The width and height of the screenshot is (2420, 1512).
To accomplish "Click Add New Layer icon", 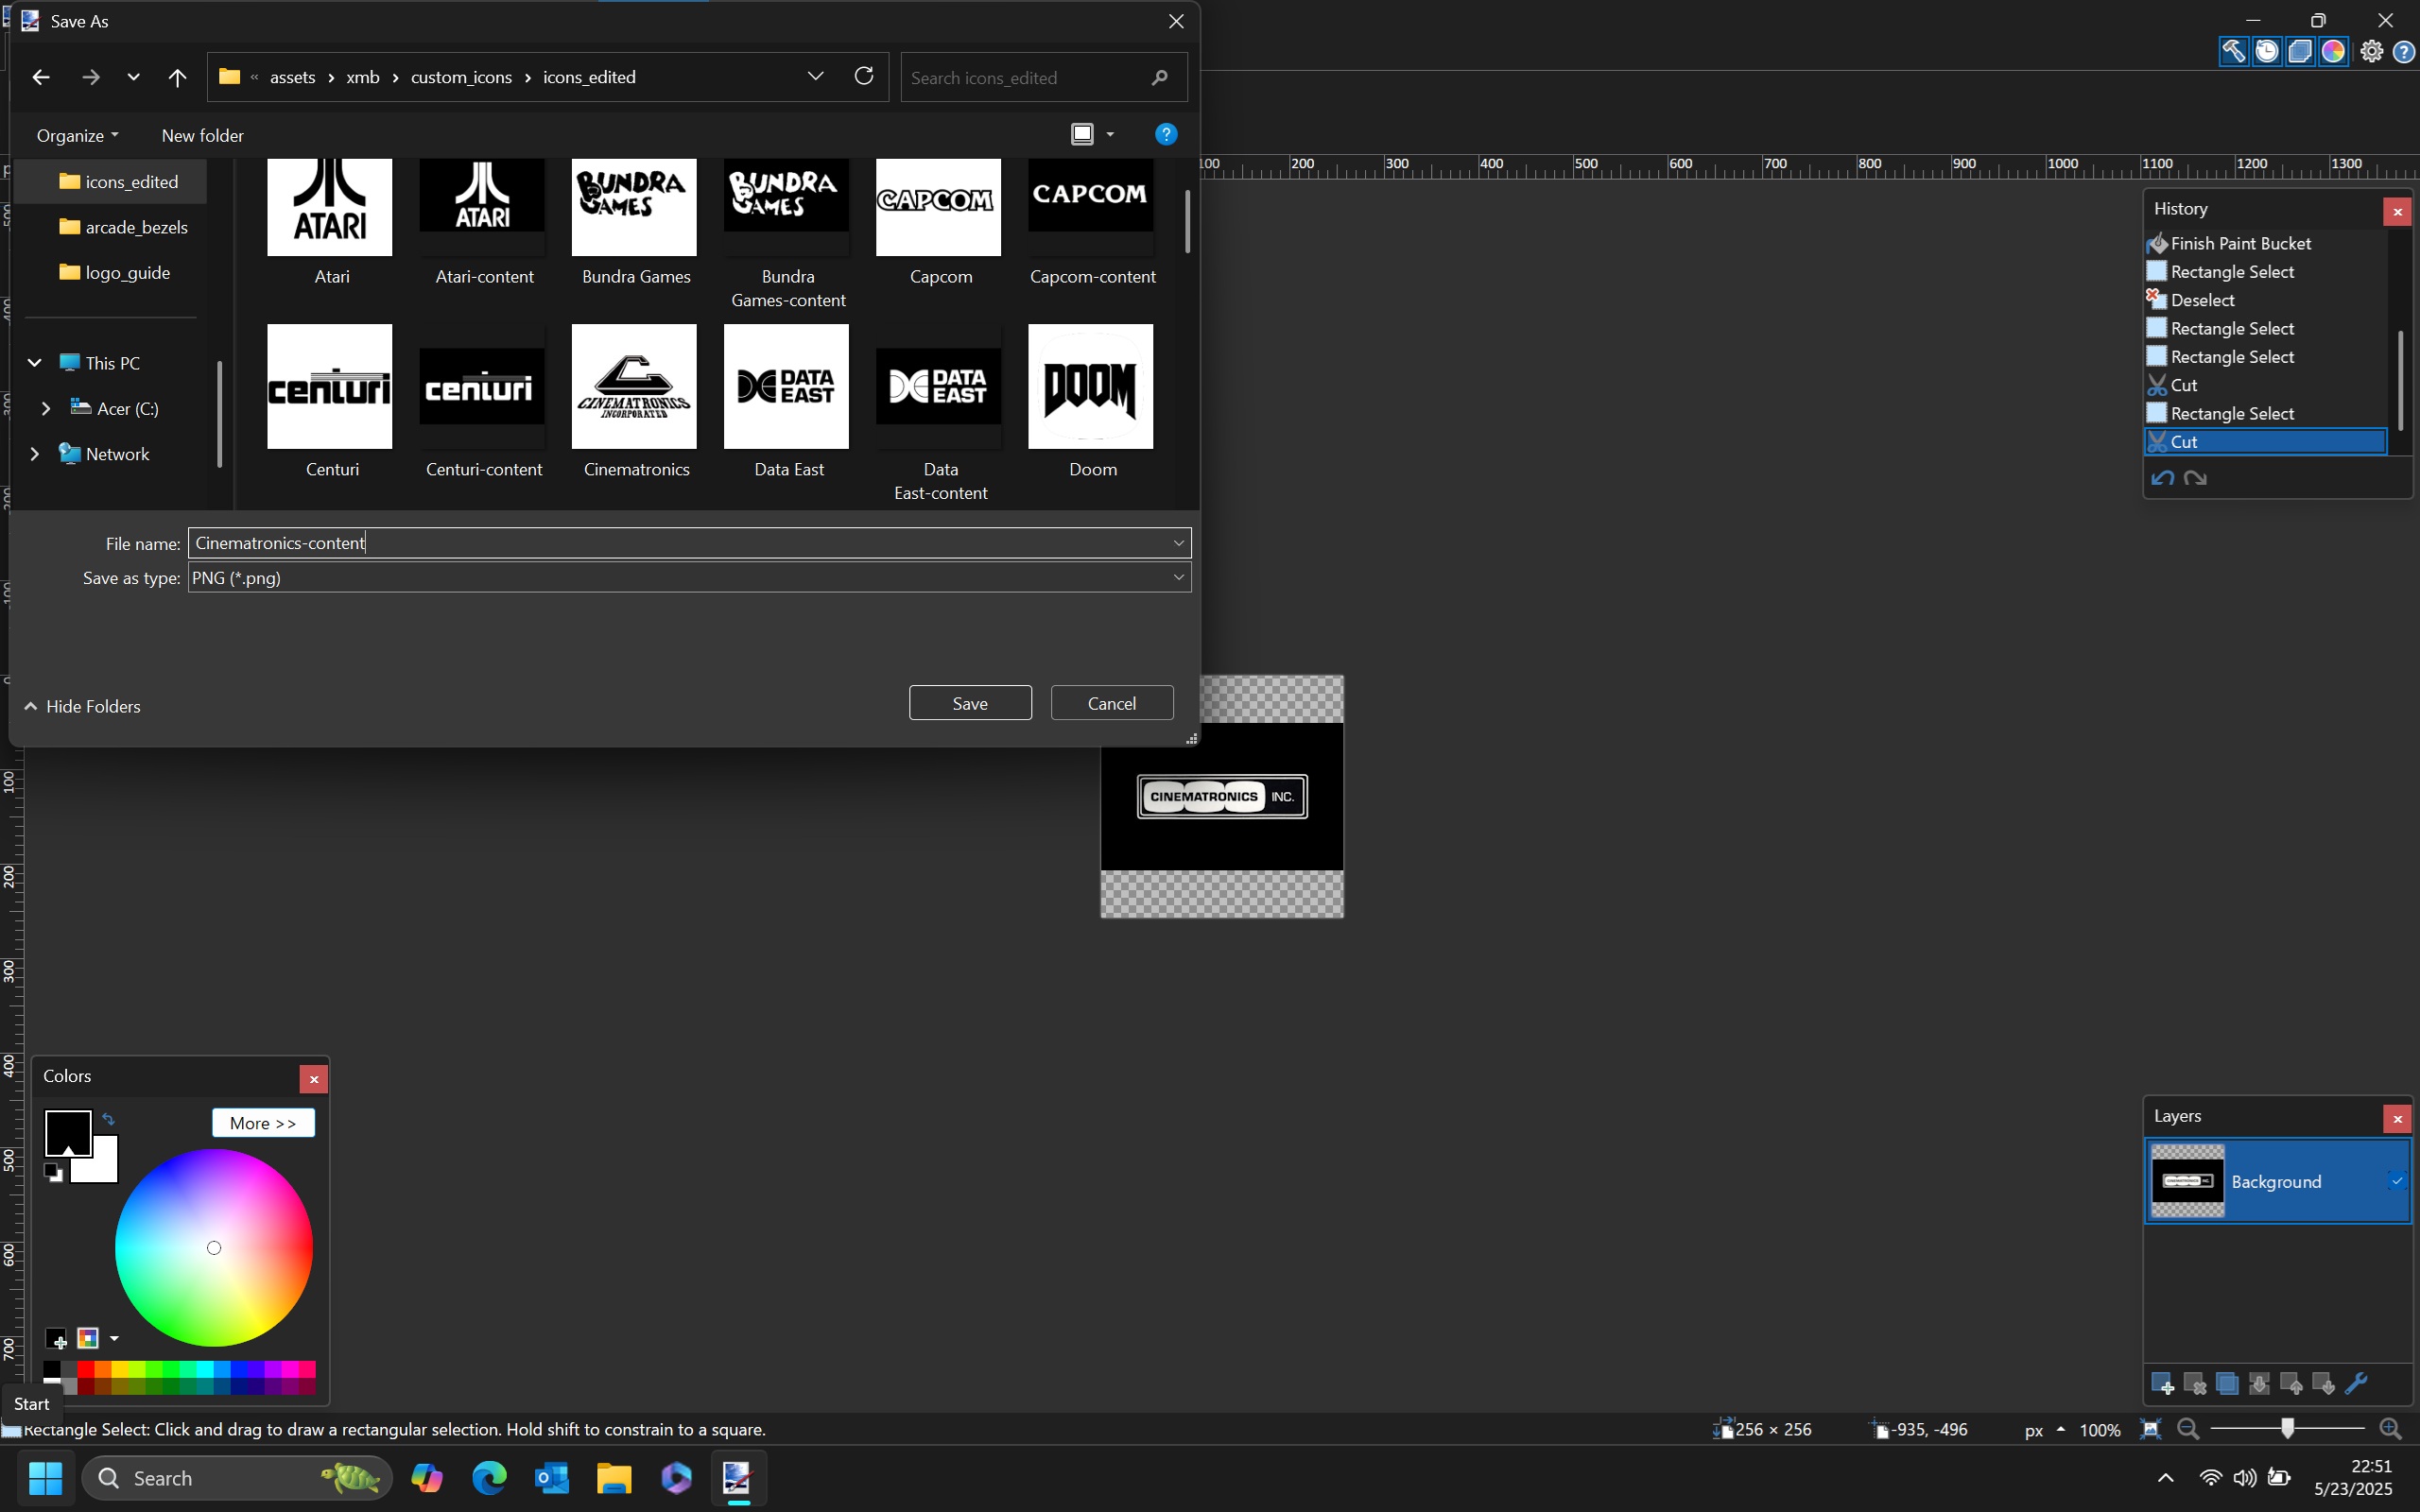I will (x=2161, y=1384).
